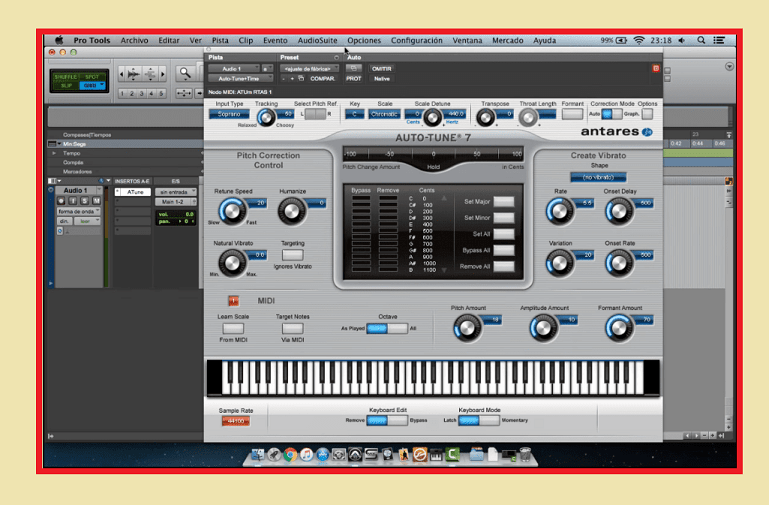
Task: Select the Zoomer magnifier tool in Pro Tools
Action: click(185, 74)
